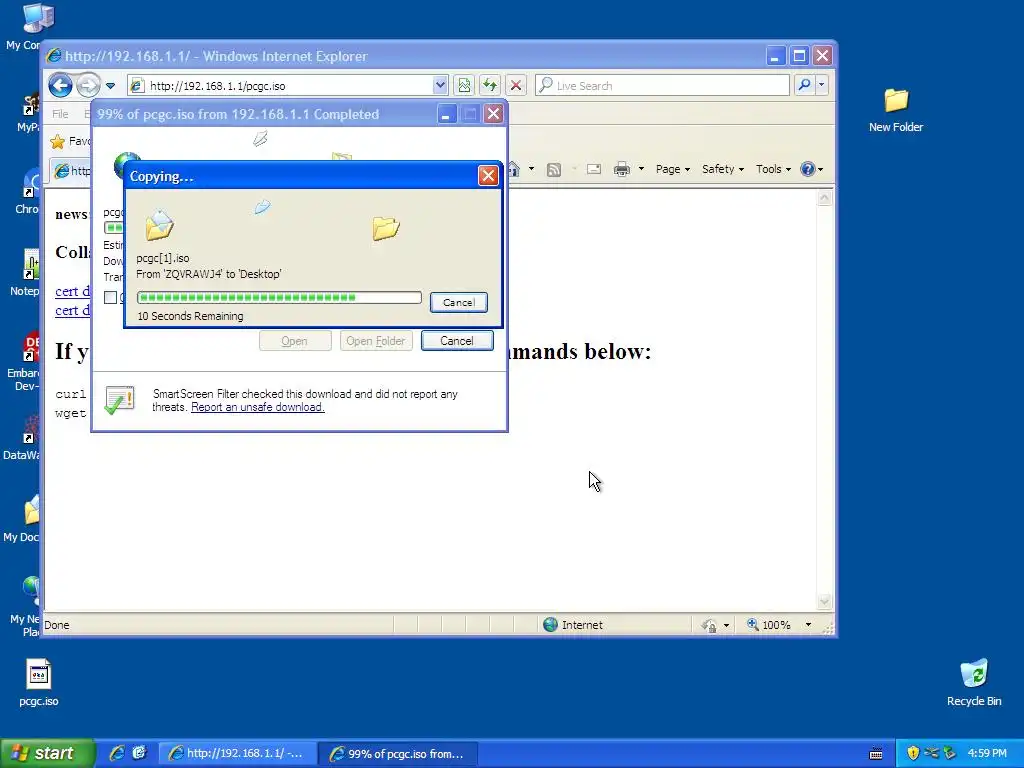Click Report an unsafe download link
The width and height of the screenshot is (1024, 768).
257,407
